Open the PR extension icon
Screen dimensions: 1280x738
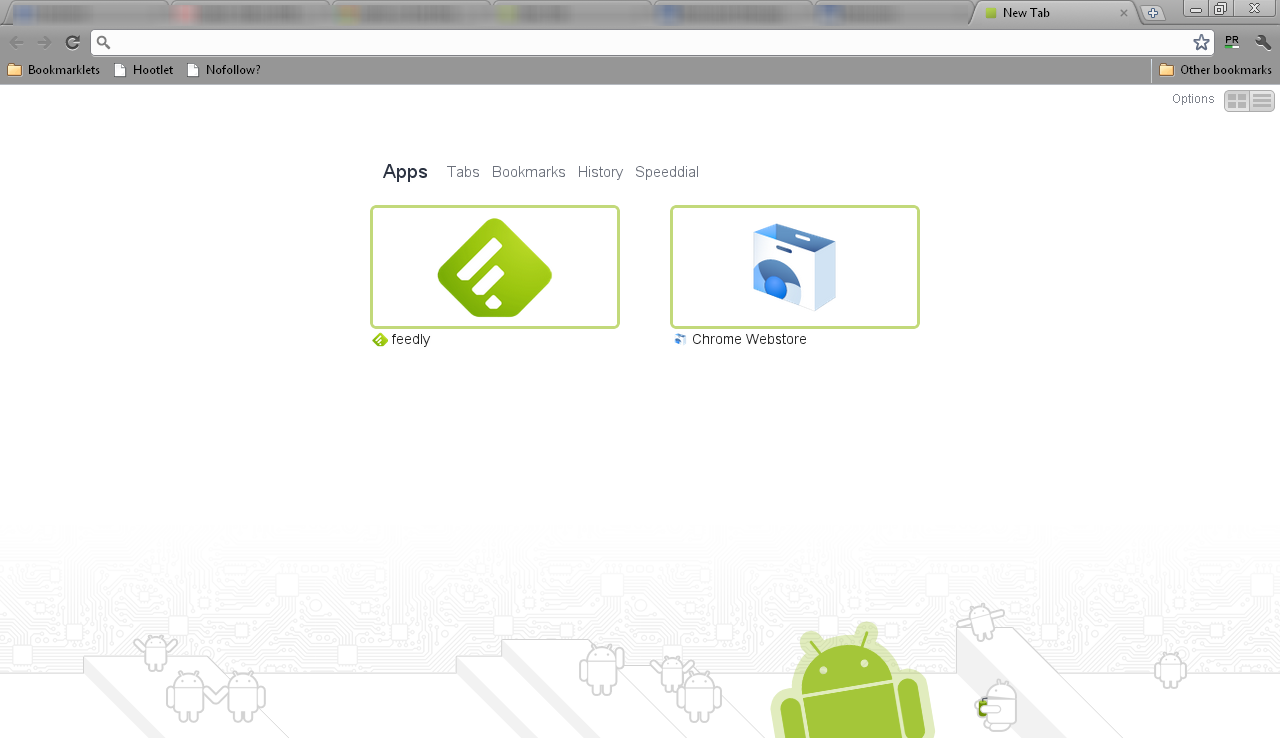point(1231,42)
